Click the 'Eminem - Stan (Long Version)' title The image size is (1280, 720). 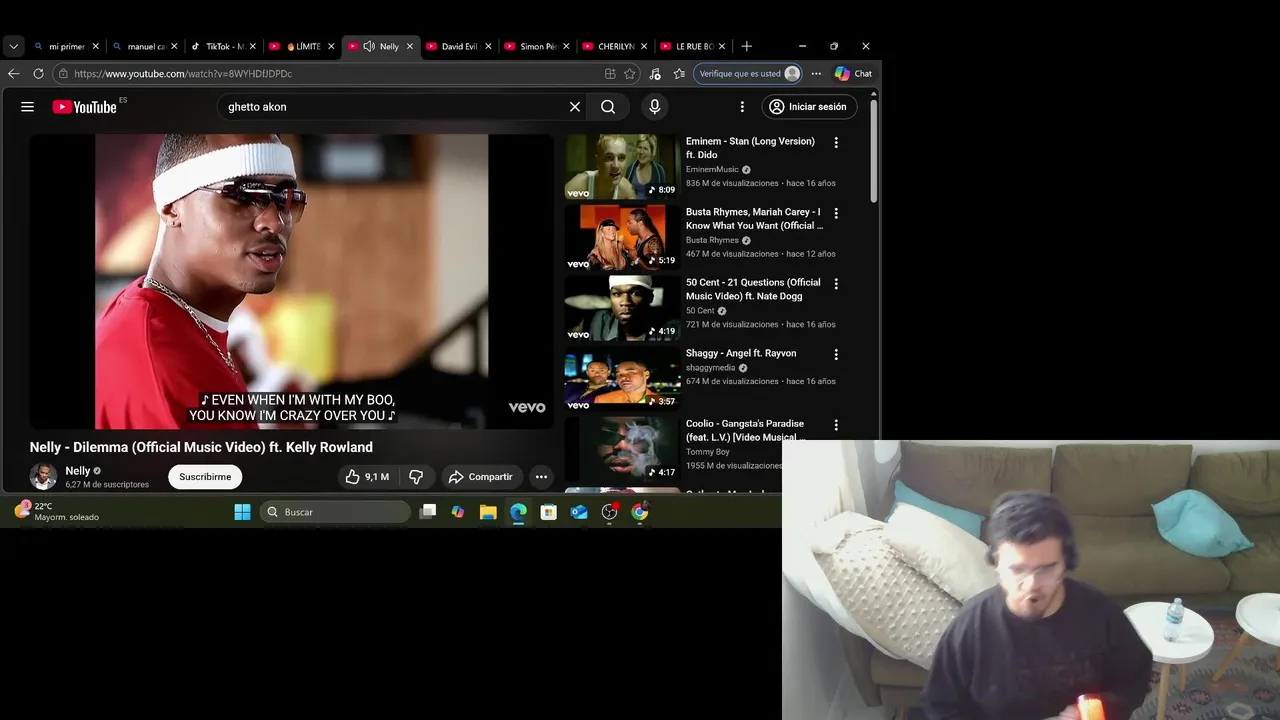750,148
